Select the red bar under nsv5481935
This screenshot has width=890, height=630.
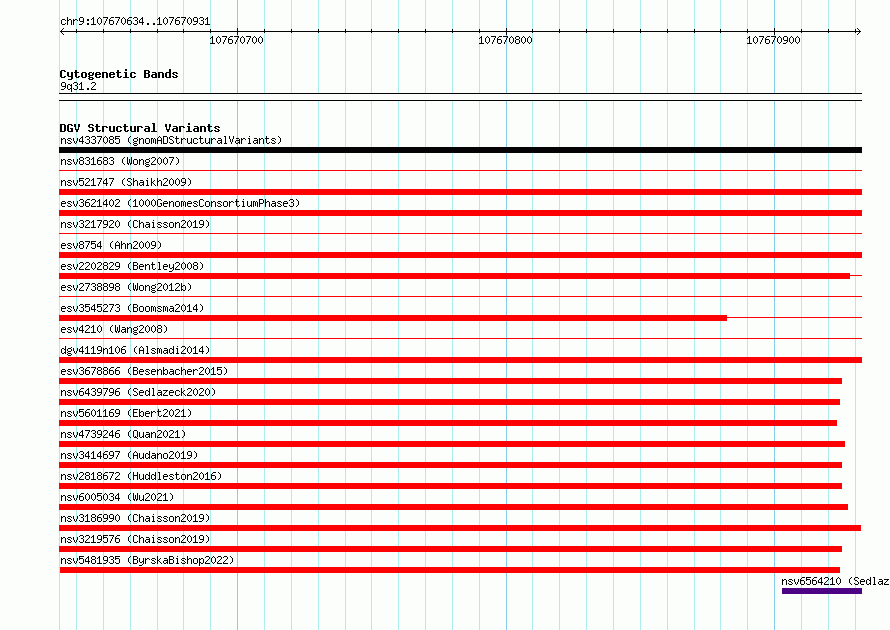(450, 570)
